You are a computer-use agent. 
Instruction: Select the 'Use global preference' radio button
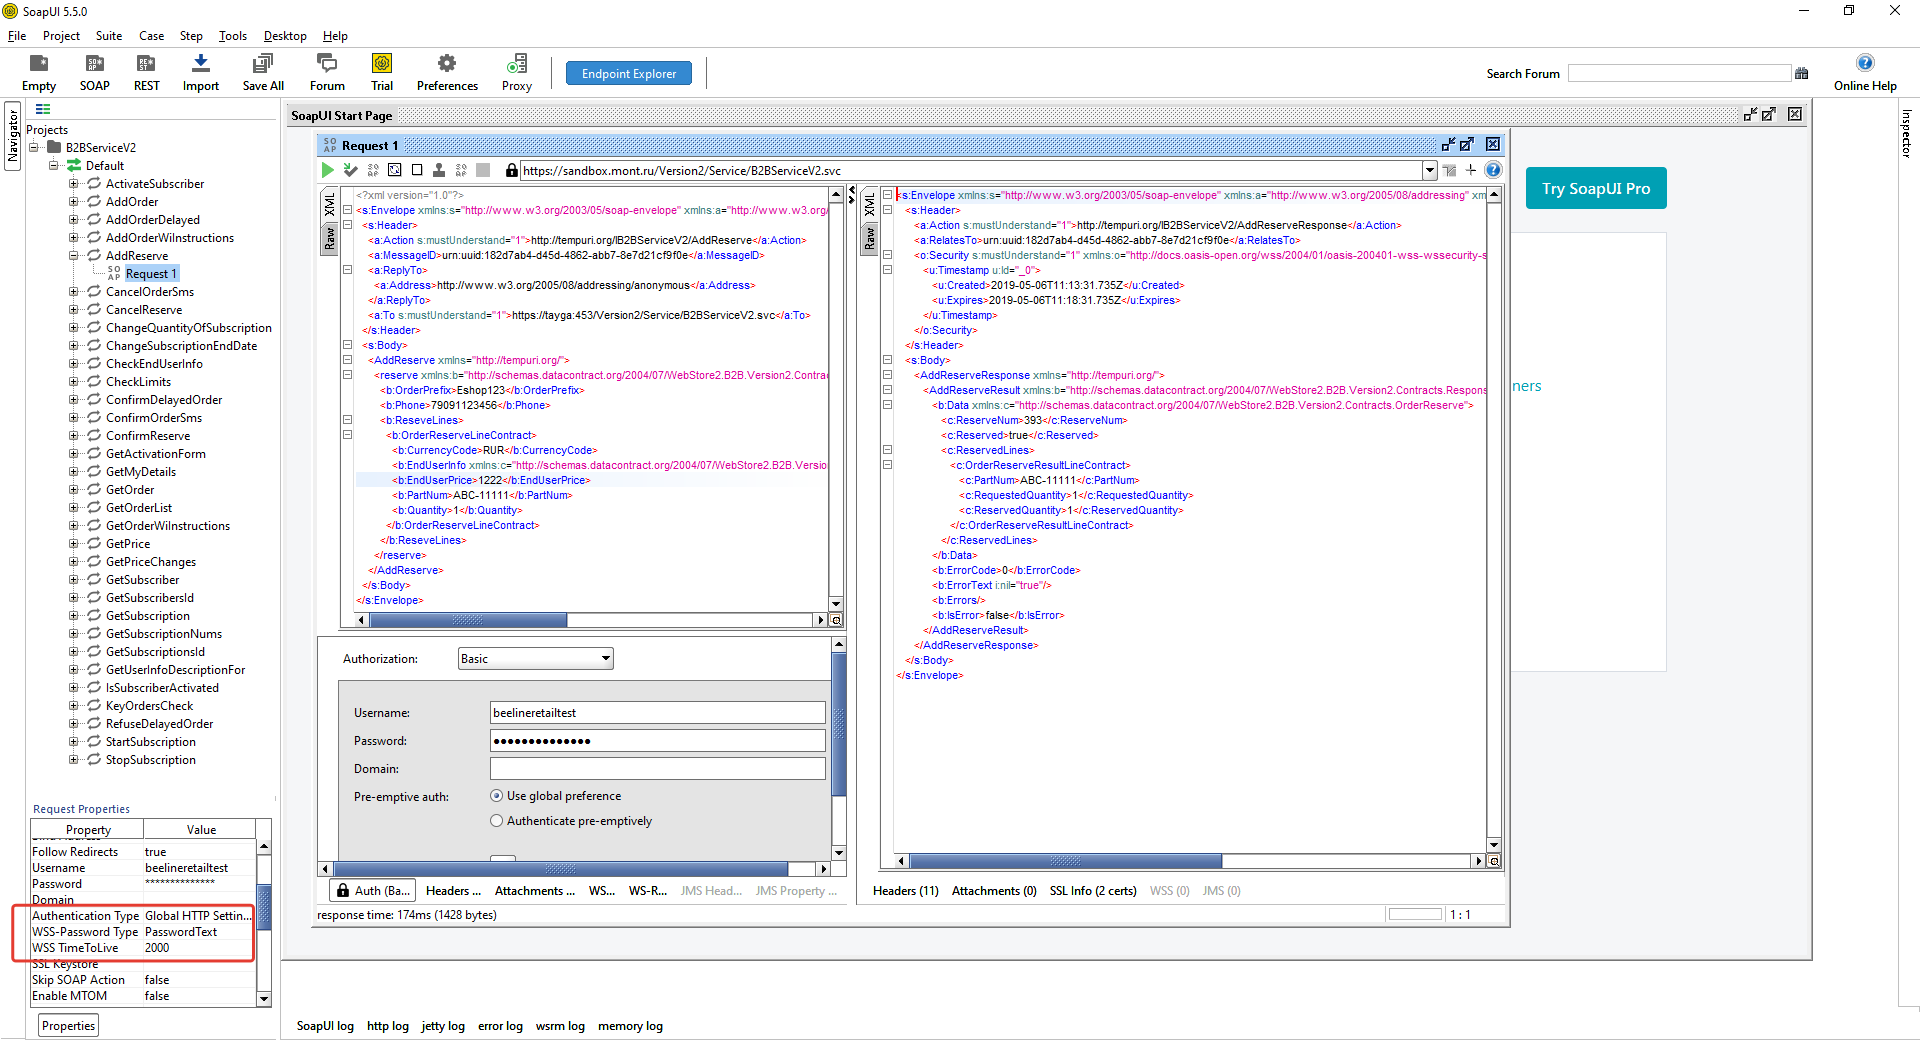pyautogui.click(x=497, y=796)
